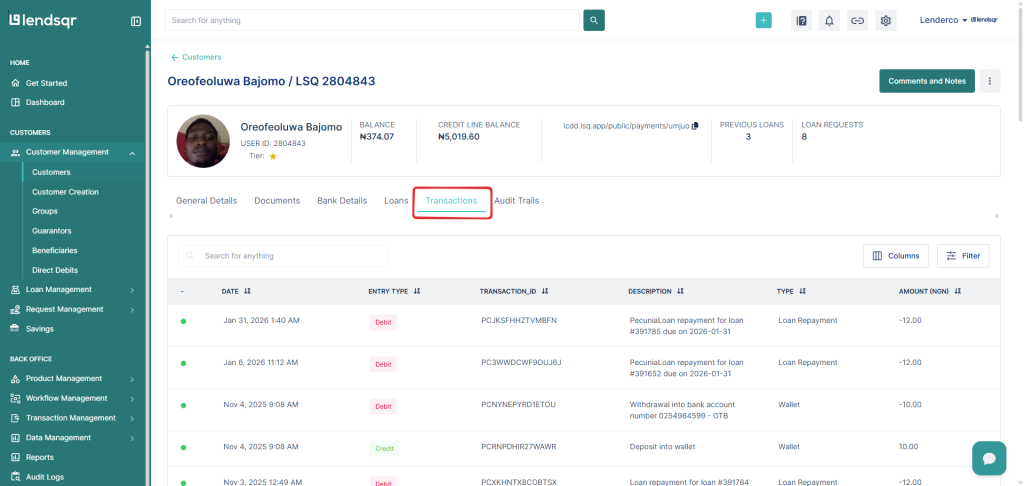Copy the payment link via copy icon
The image size is (1024, 486).
[x=695, y=126]
